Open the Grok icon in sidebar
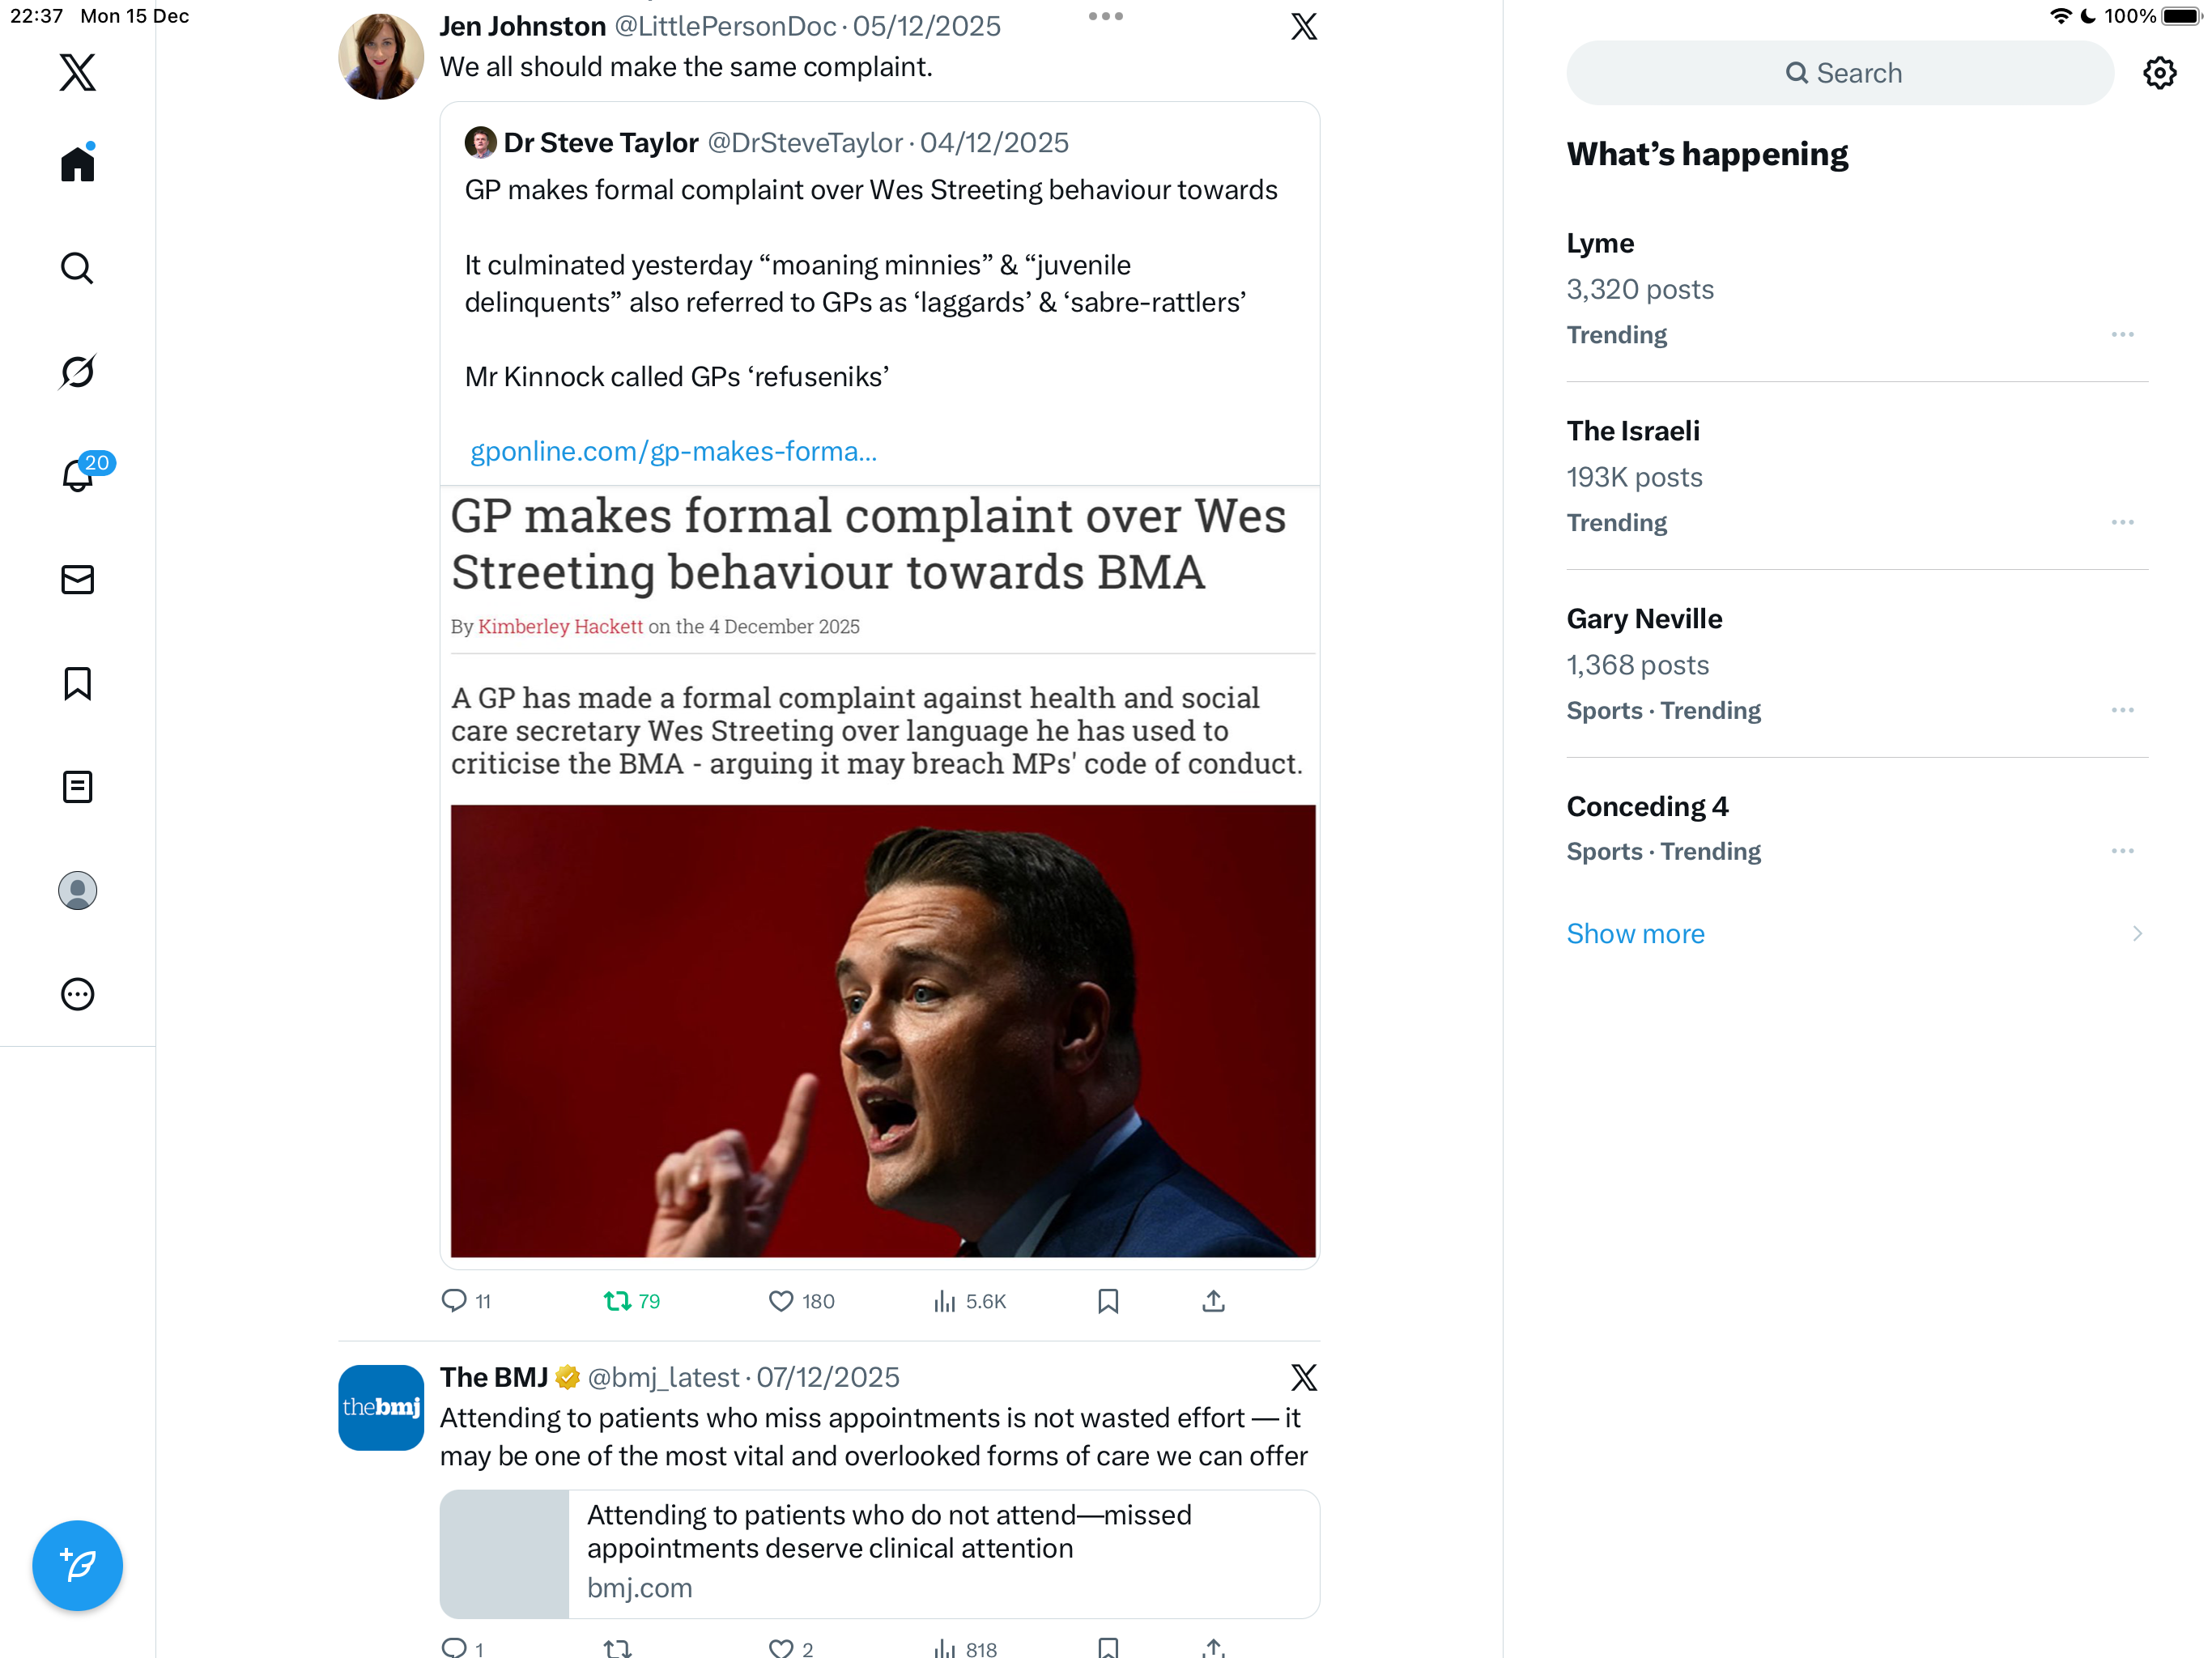This screenshot has width=2212, height=1658. point(77,372)
